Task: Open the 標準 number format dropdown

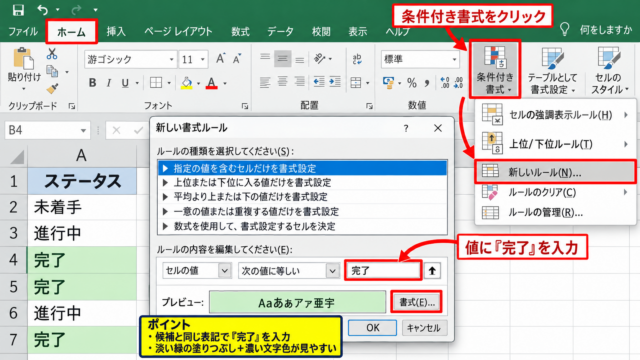Action: coord(454,60)
